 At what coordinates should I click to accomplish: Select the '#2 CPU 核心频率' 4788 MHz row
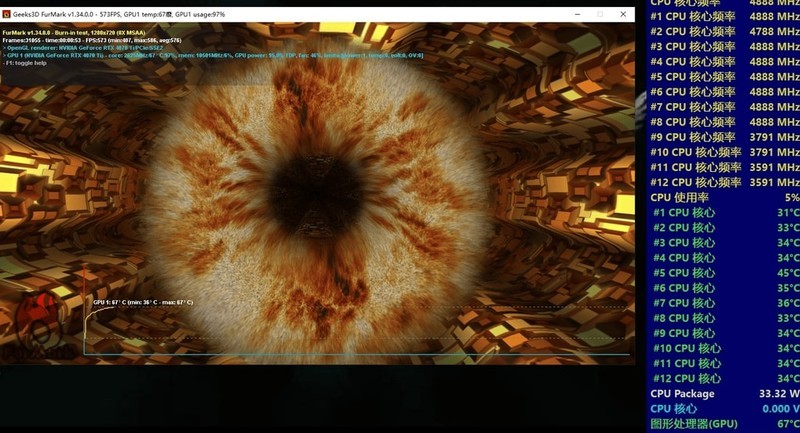pyautogui.click(x=725, y=32)
